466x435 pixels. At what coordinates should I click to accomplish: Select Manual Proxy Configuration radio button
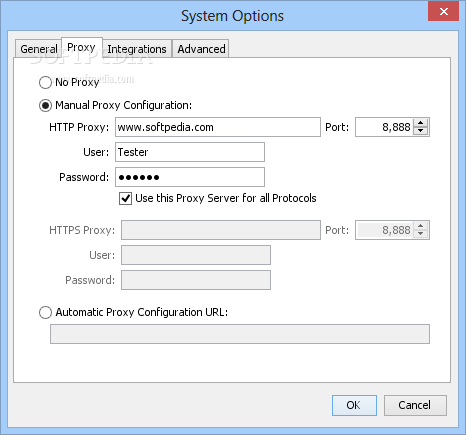point(45,105)
